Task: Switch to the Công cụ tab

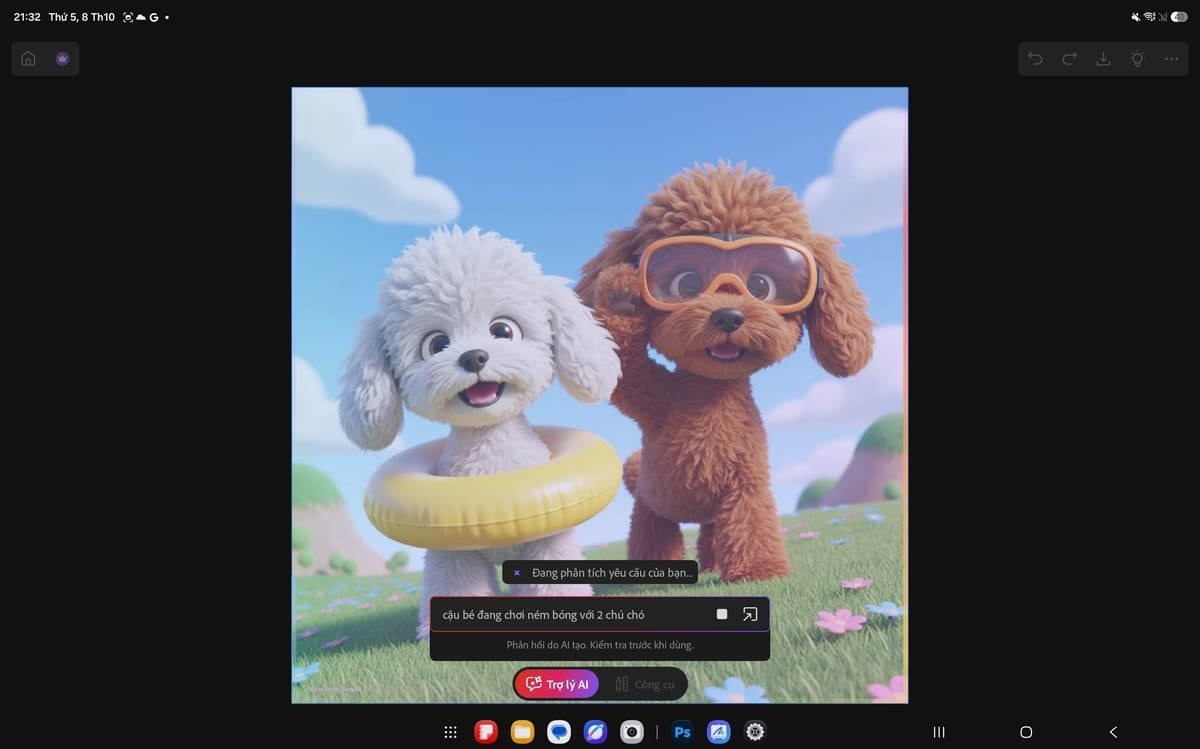Action: (645, 684)
